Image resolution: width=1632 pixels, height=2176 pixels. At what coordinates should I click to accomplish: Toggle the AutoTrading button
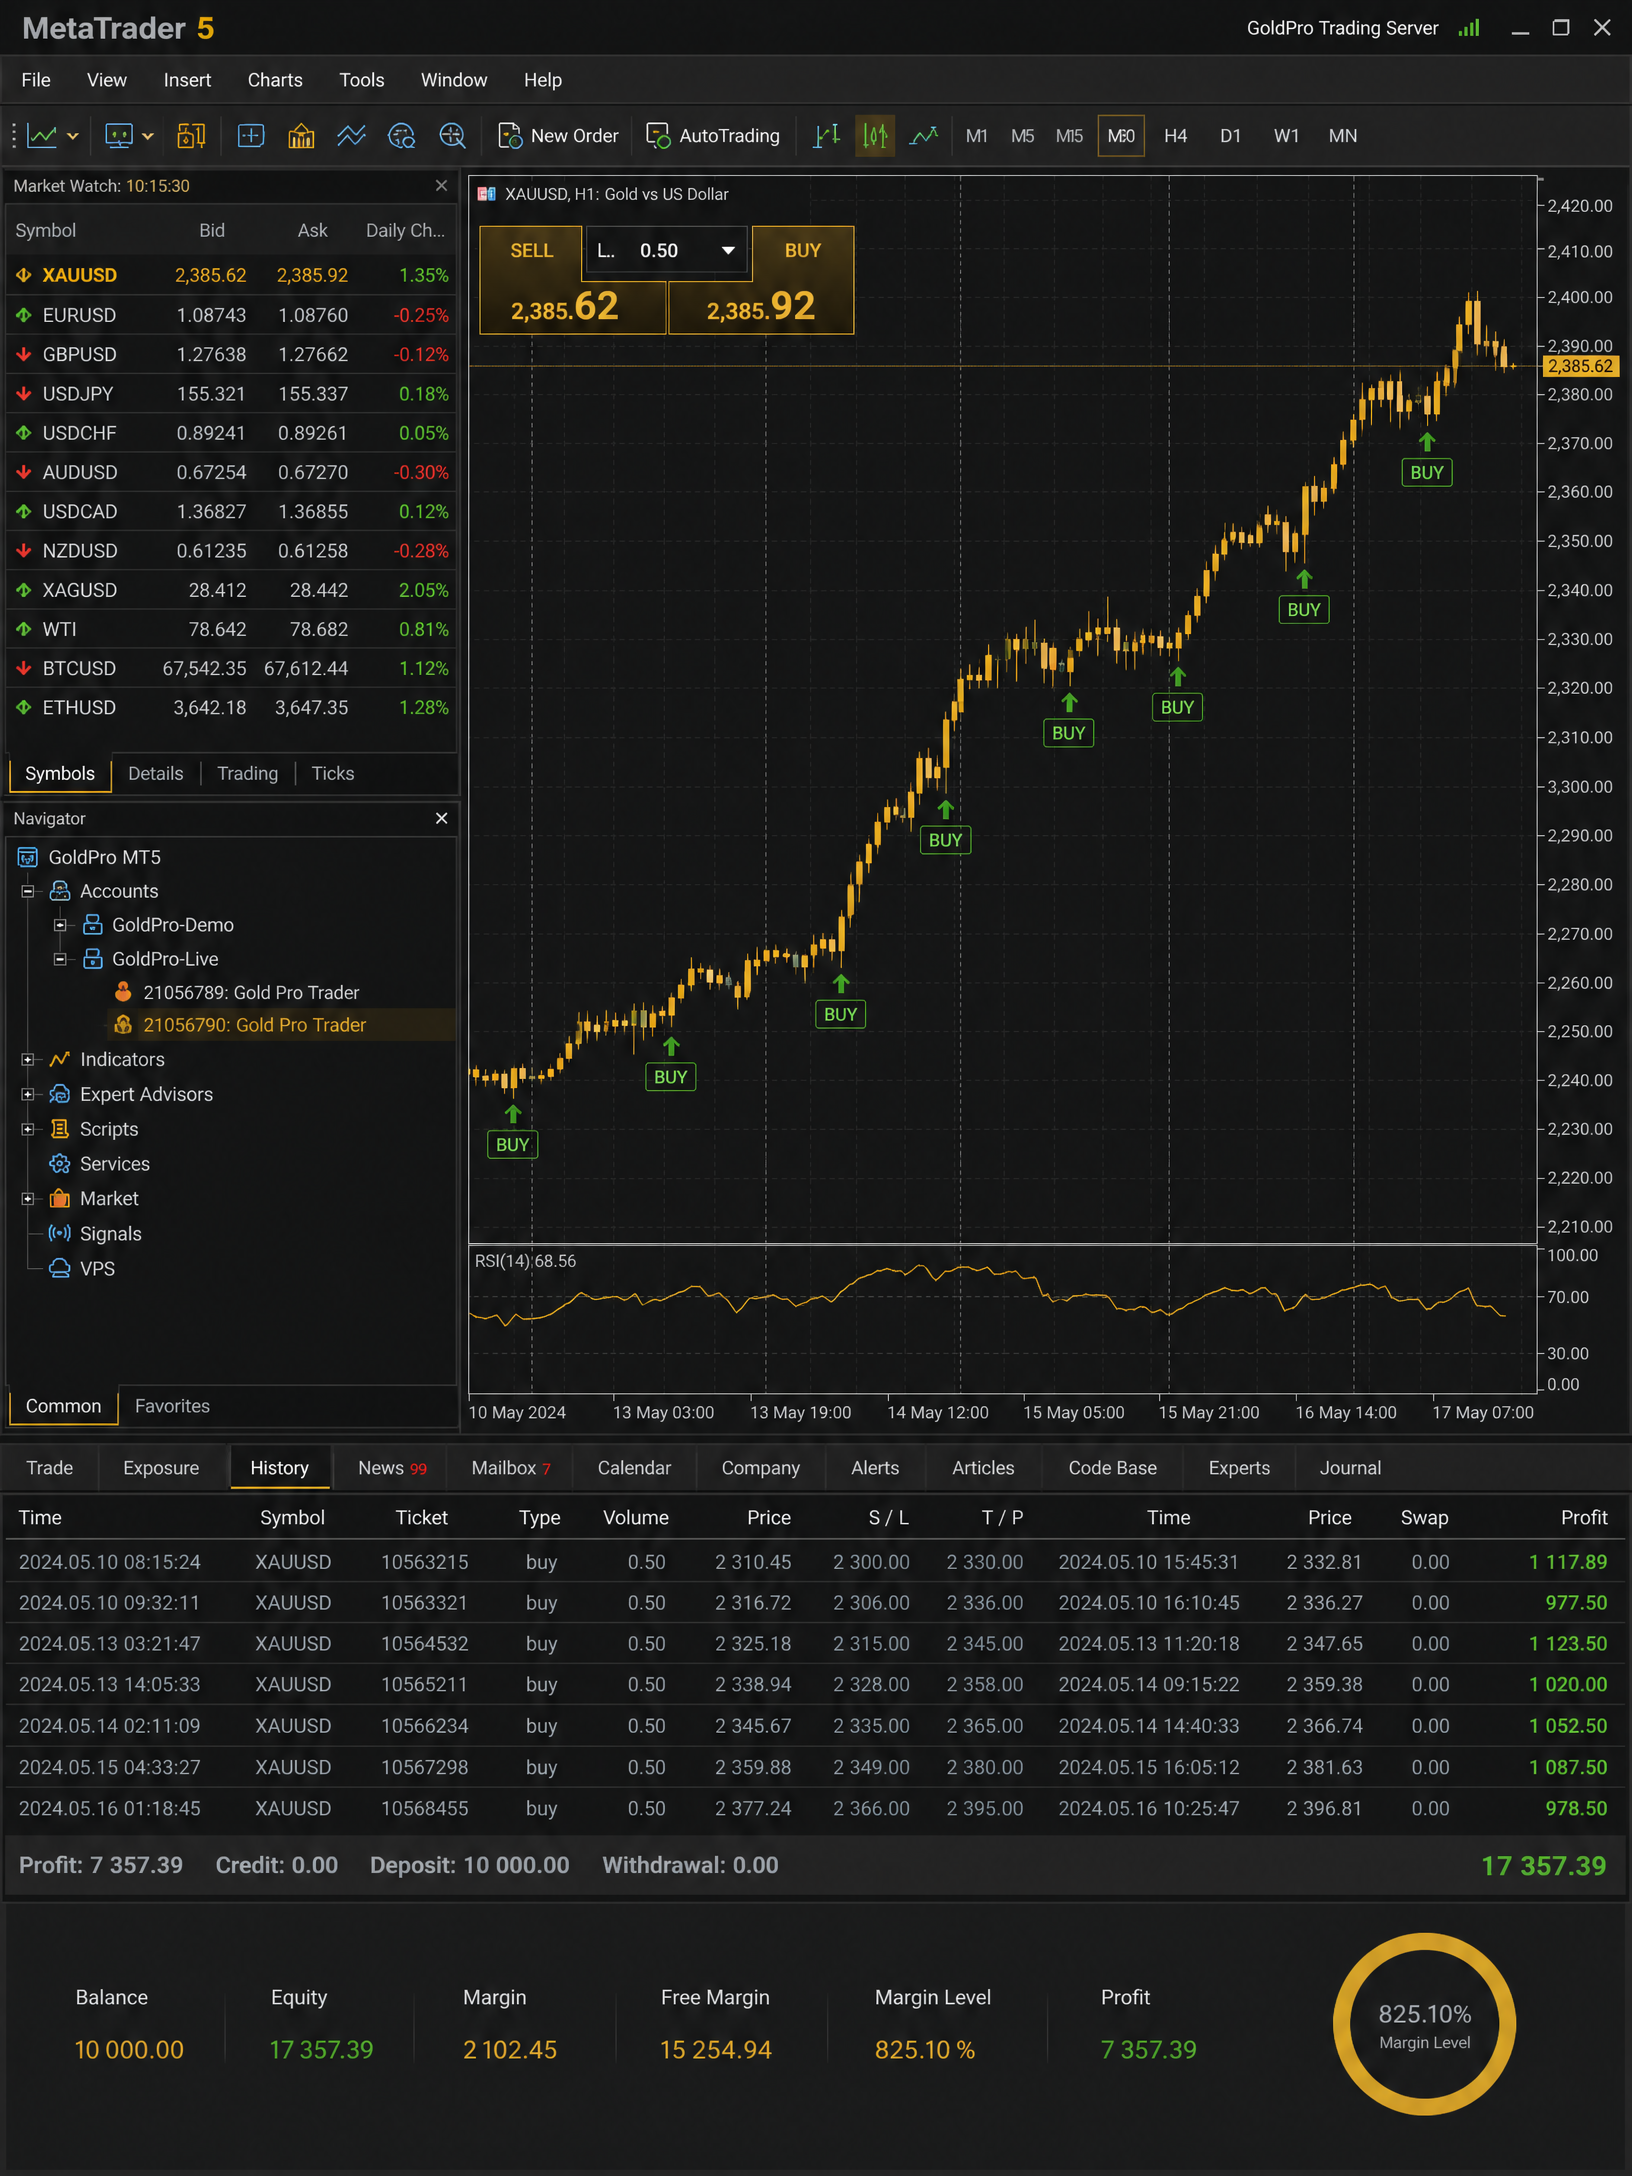pyautogui.click(x=714, y=136)
